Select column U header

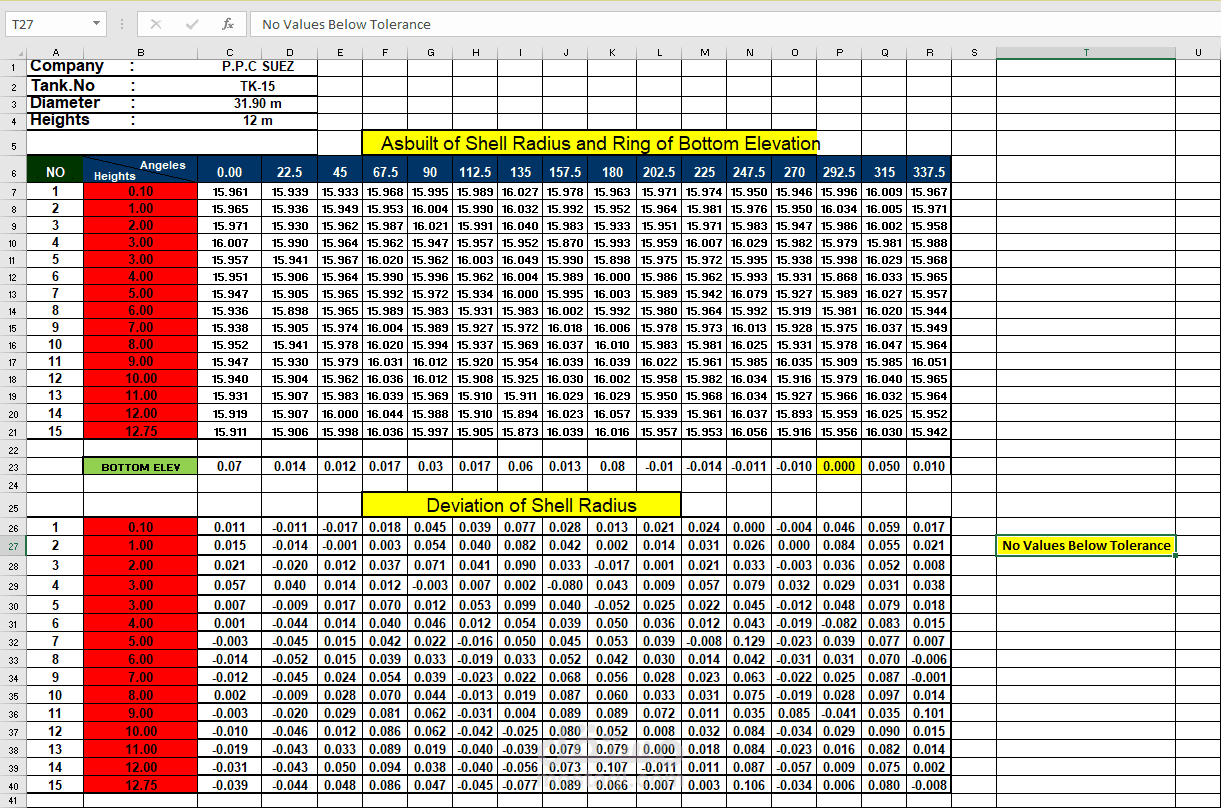[x=1198, y=52]
